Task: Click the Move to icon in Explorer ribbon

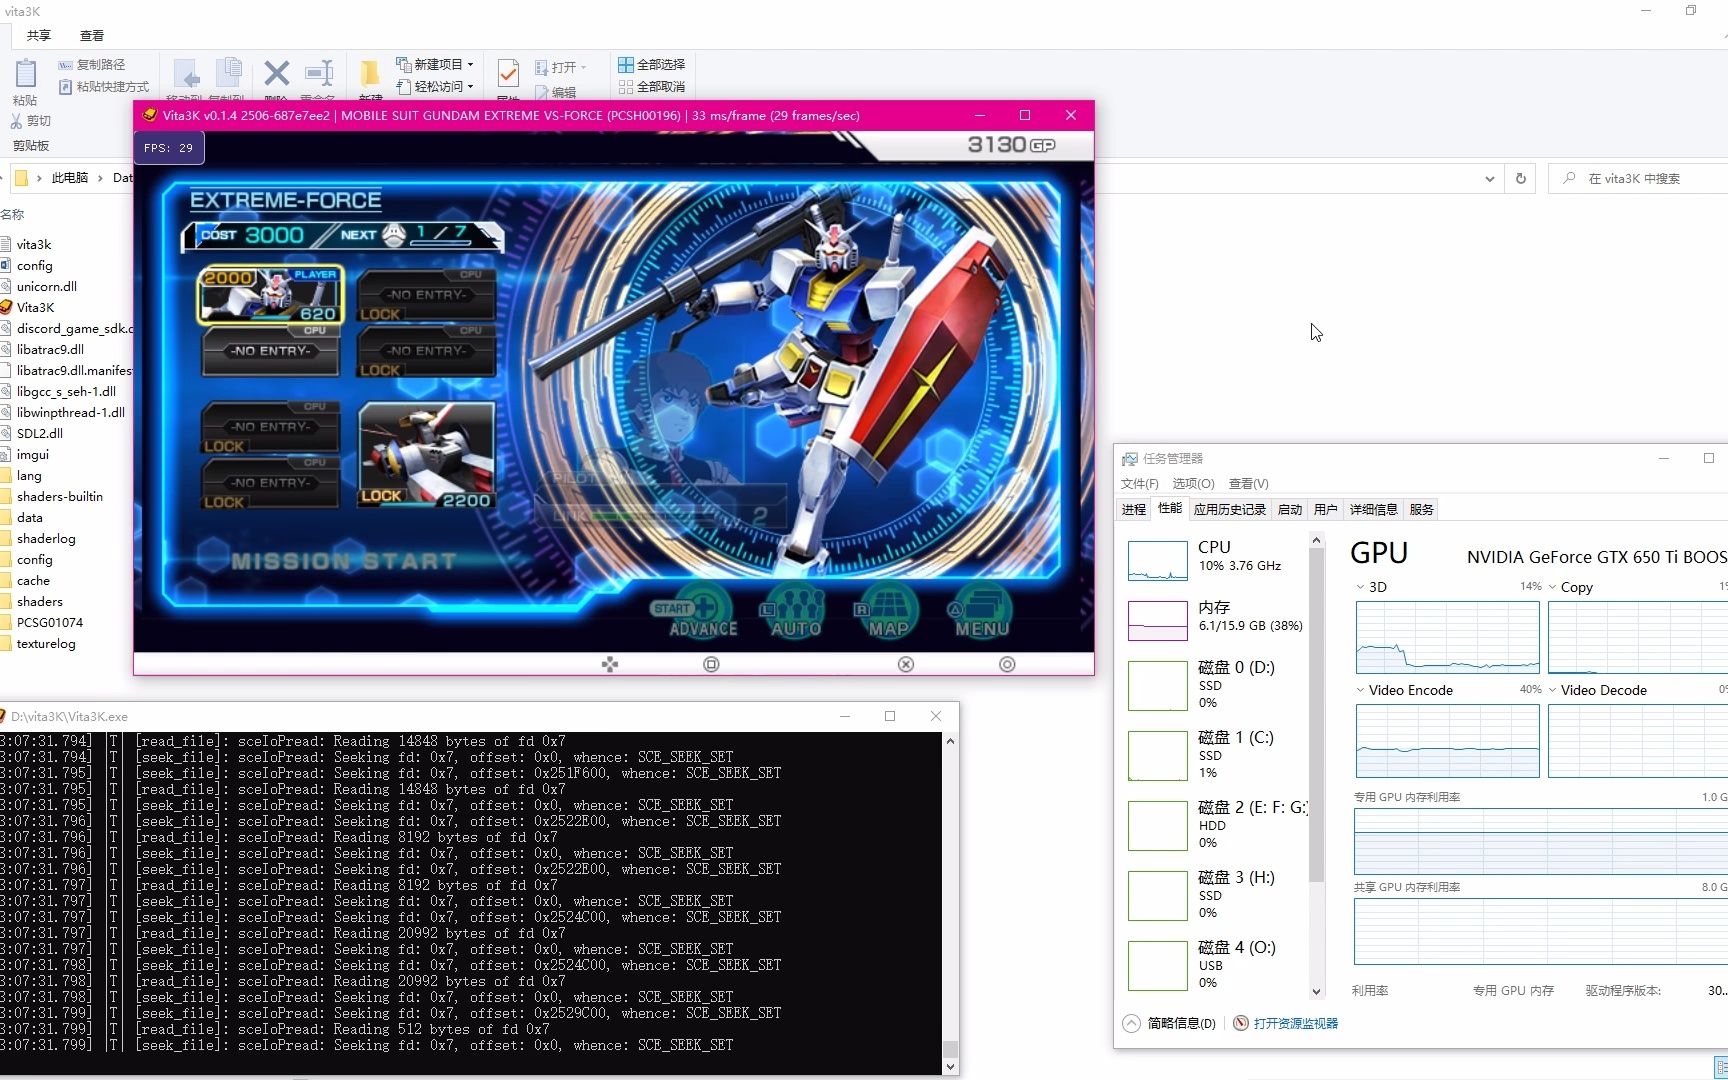Action: (x=187, y=75)
